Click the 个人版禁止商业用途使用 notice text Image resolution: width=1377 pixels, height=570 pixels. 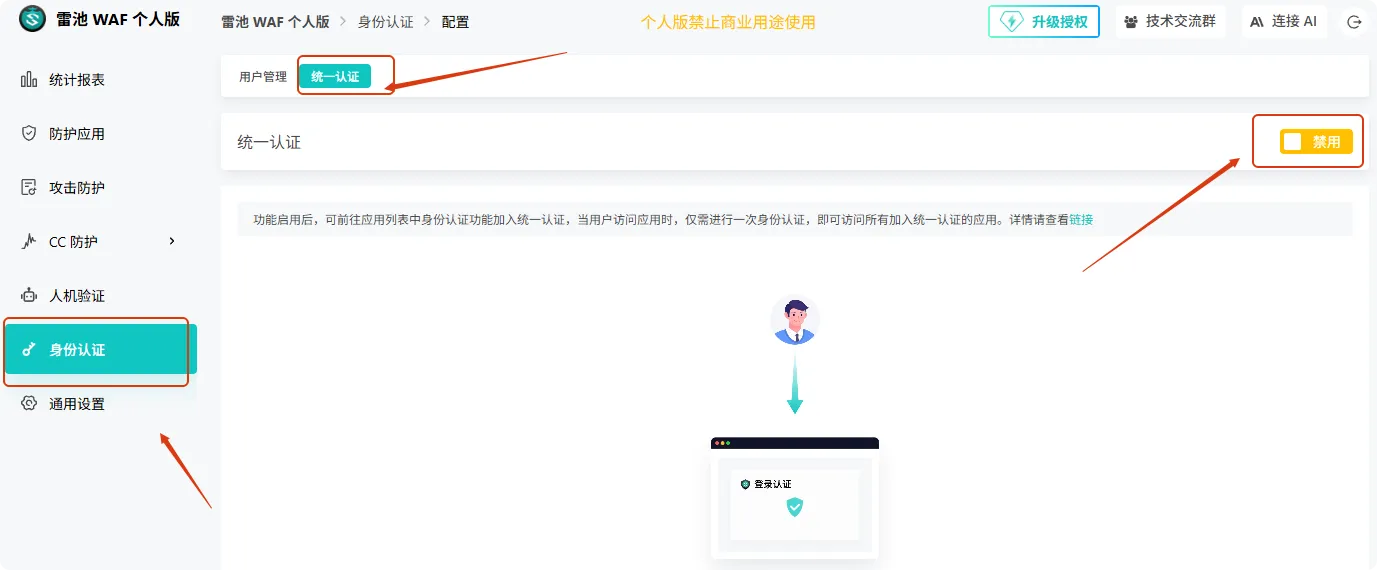pyautogui.click(x=728, y=21)
